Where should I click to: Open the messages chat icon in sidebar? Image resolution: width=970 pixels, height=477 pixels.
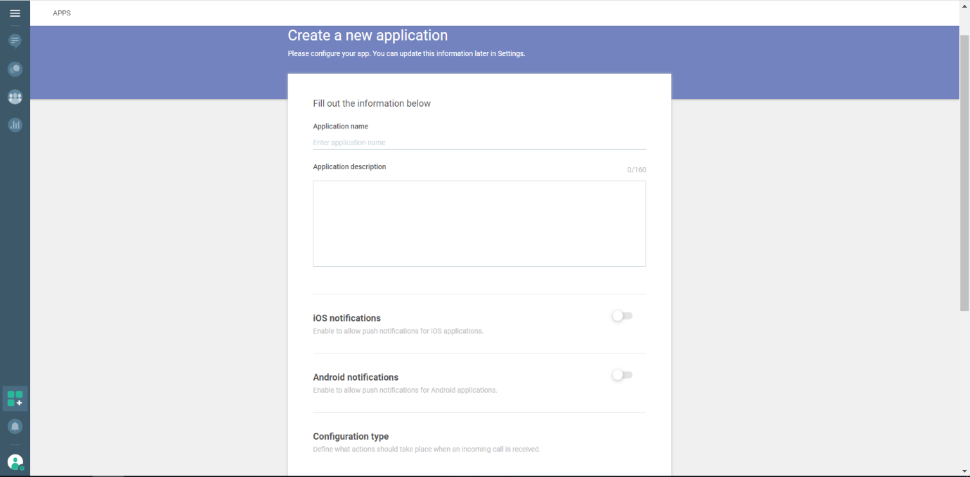pyautogui.click(x=15, y=41)
